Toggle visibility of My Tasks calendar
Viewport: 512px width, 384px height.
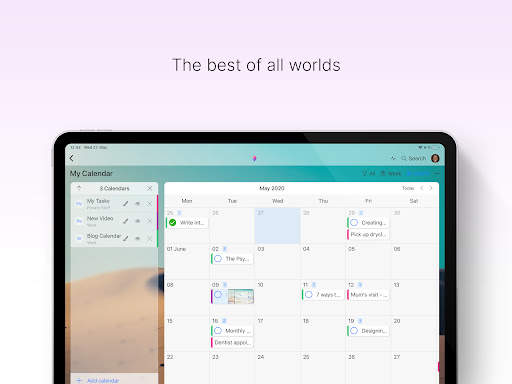coord(137,203)
